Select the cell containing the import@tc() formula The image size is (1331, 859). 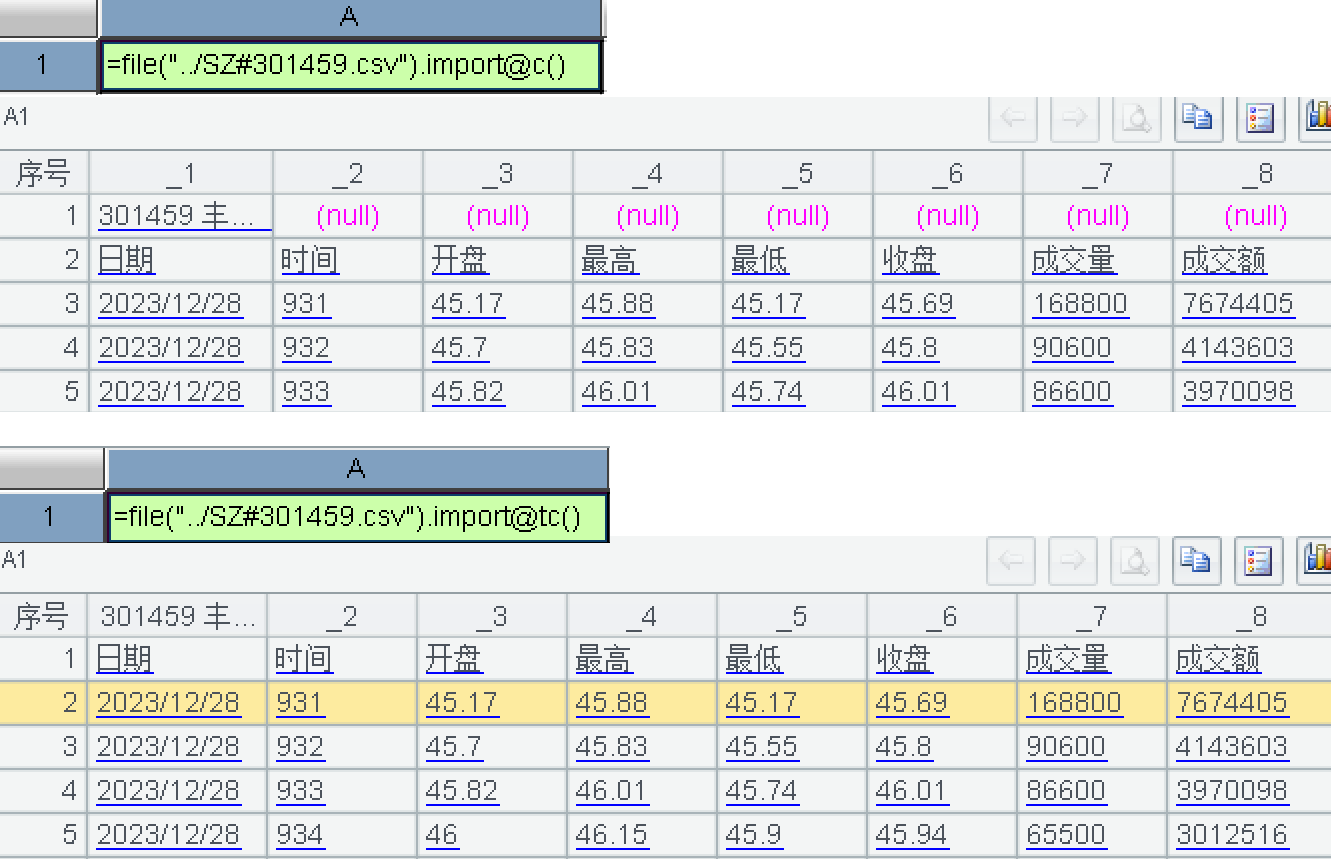pos(357,517)
